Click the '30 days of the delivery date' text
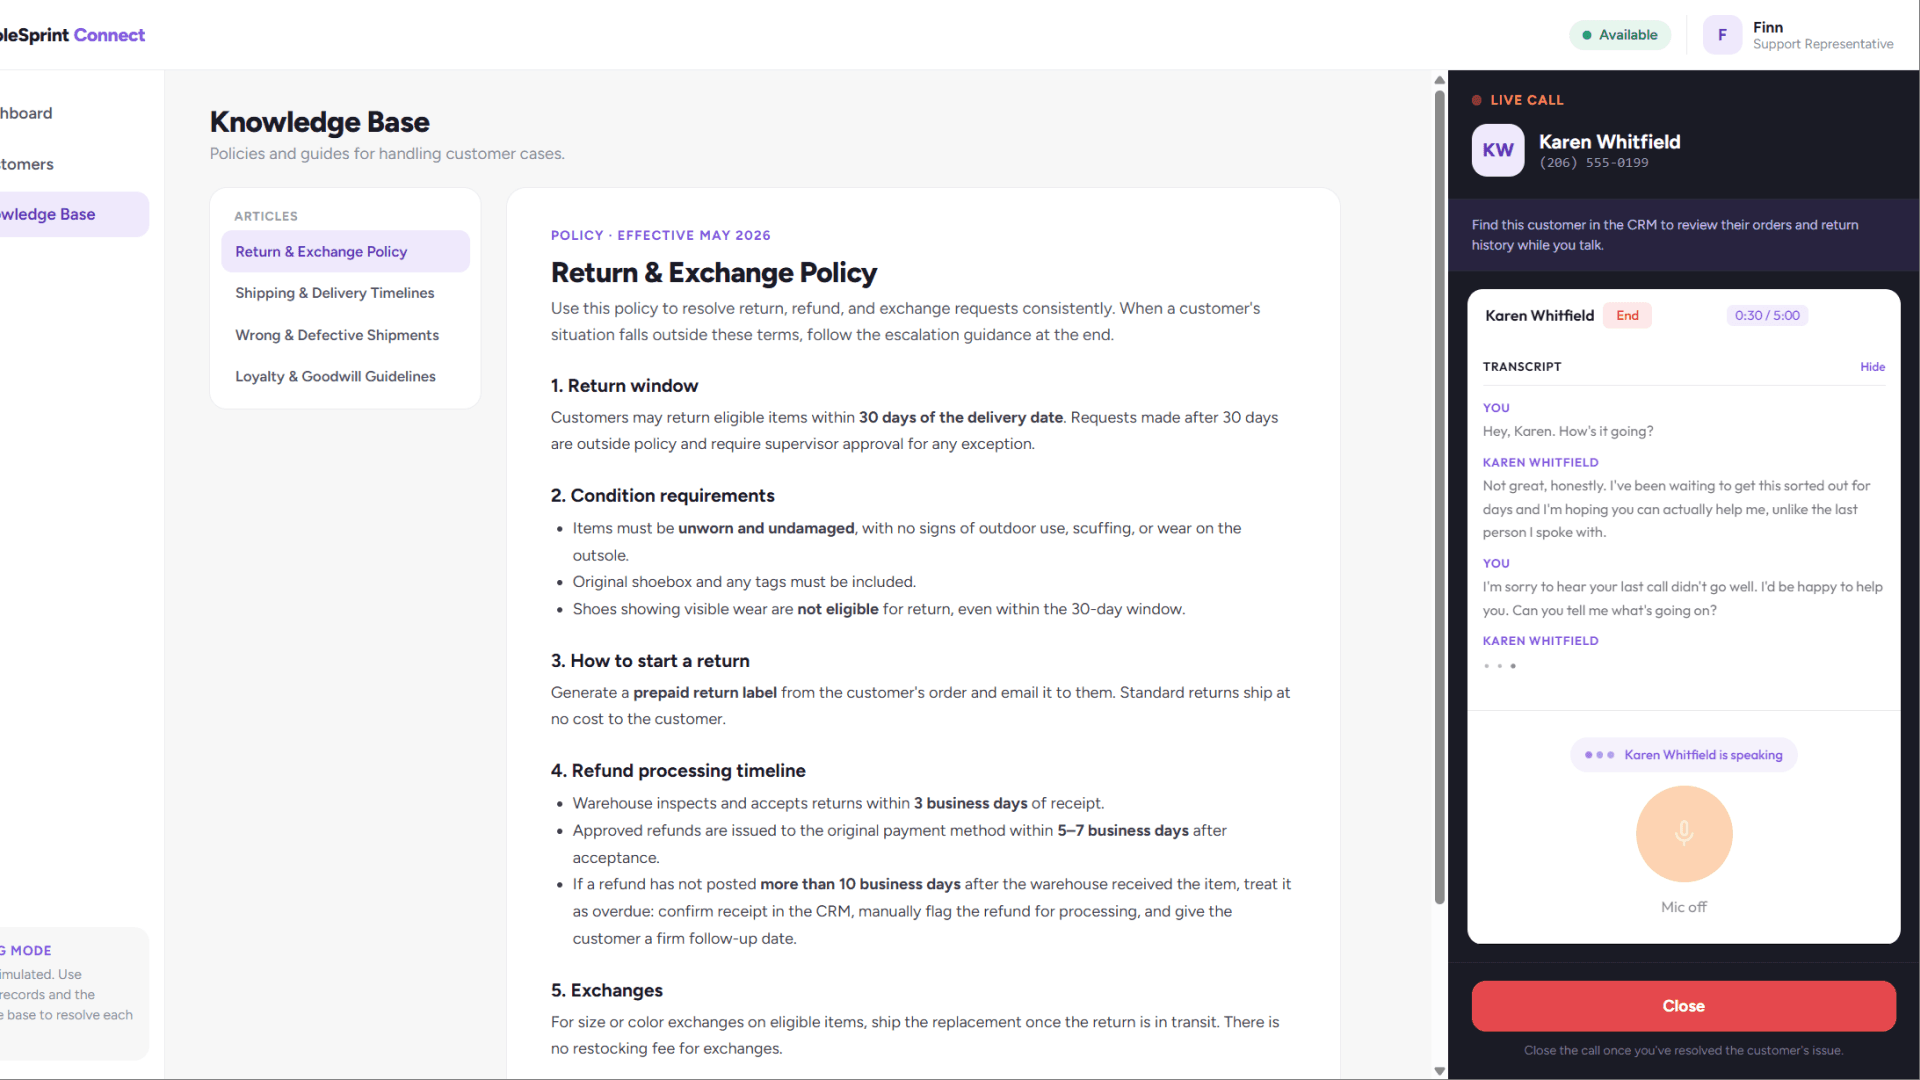 (961, 418)
